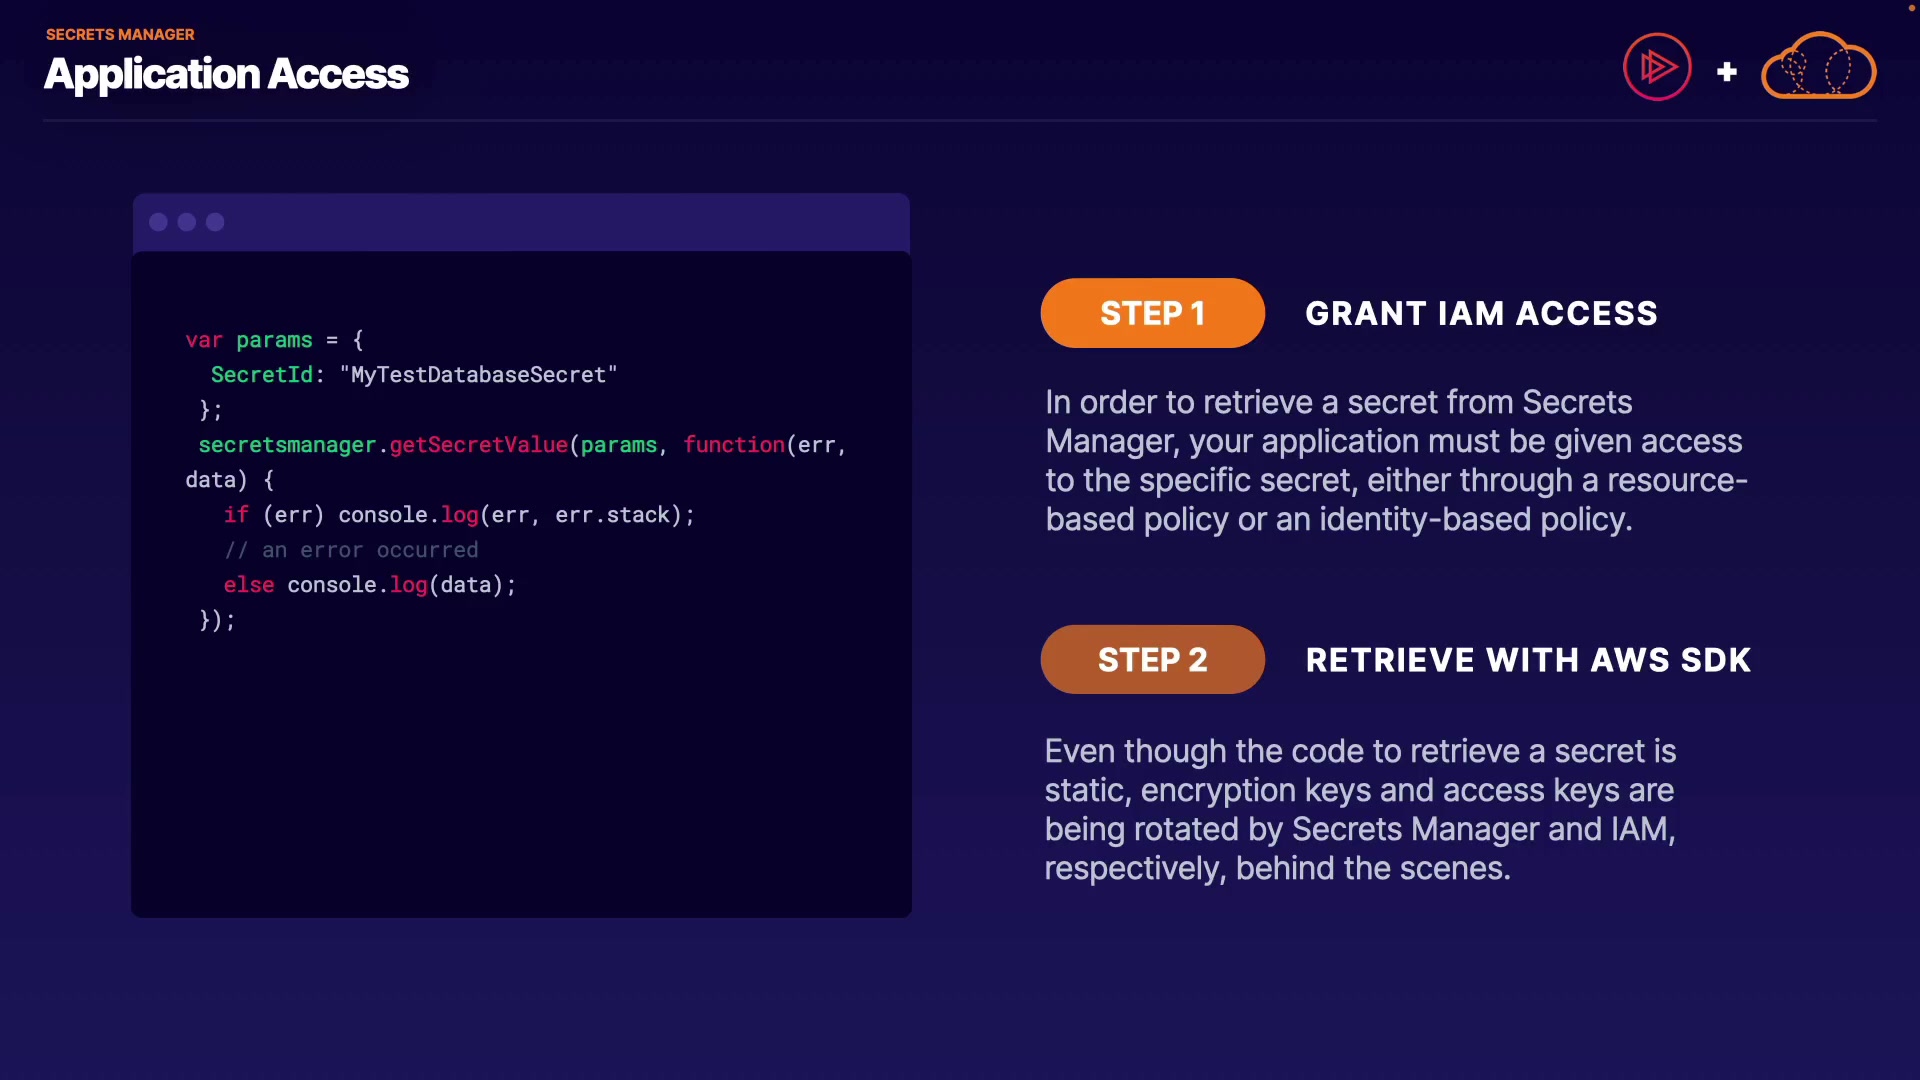The width and height of the screenshot is (1920, 1080).
Task: Click the GRANT IAM ACCESS heading
Action: tap(1481, 314)
